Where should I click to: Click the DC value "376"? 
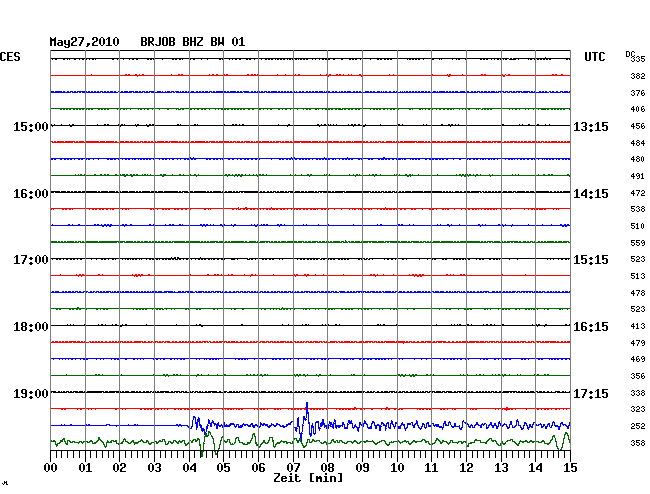click(x=638, y=93)
